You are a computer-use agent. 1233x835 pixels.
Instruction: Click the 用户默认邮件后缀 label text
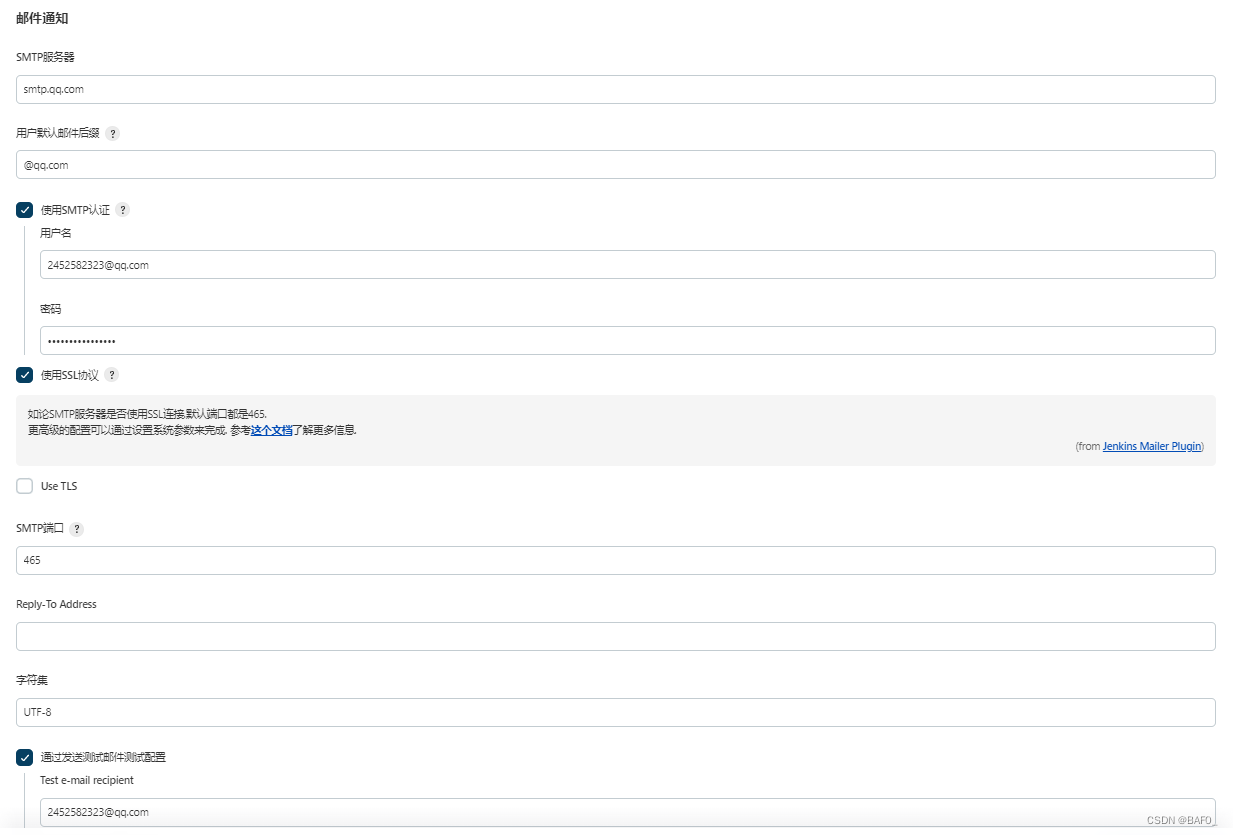[58, 133]
